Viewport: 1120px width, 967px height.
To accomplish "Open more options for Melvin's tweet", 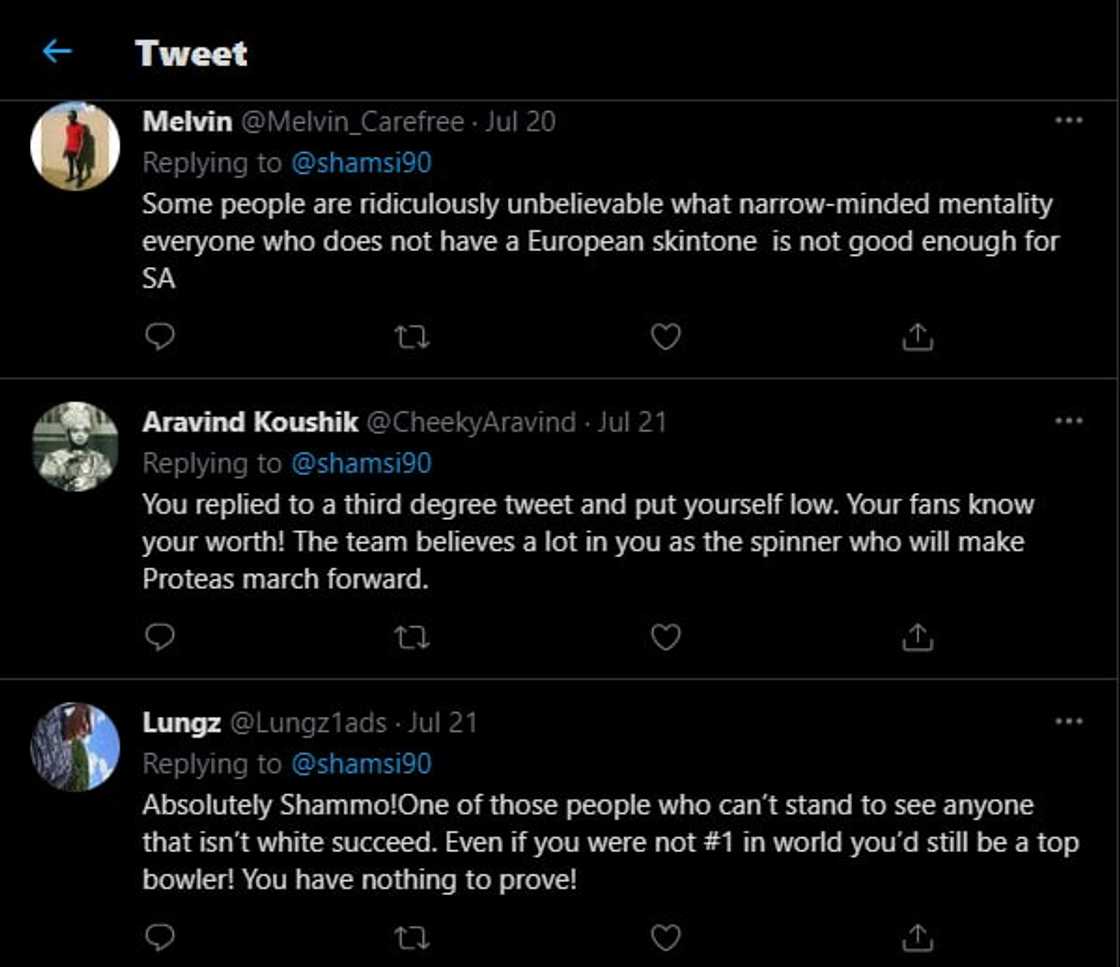I will (x=1068, y=121).
